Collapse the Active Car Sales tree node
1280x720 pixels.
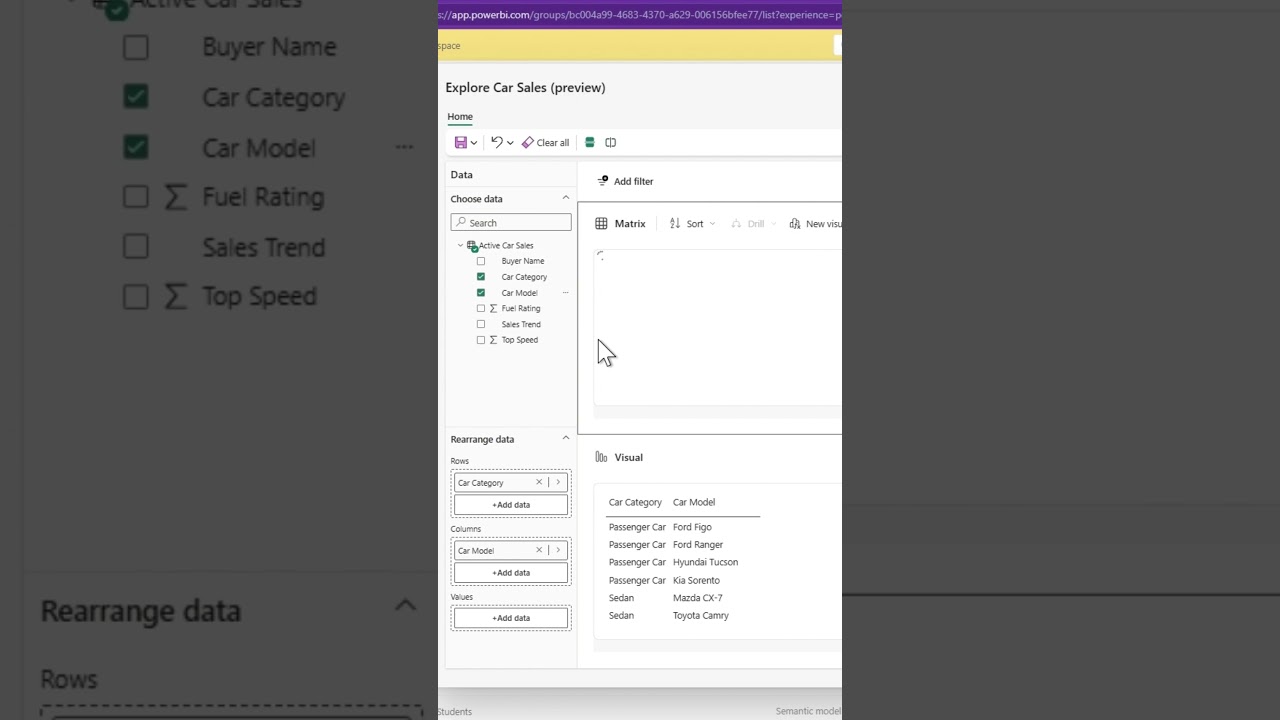(460, 245)
